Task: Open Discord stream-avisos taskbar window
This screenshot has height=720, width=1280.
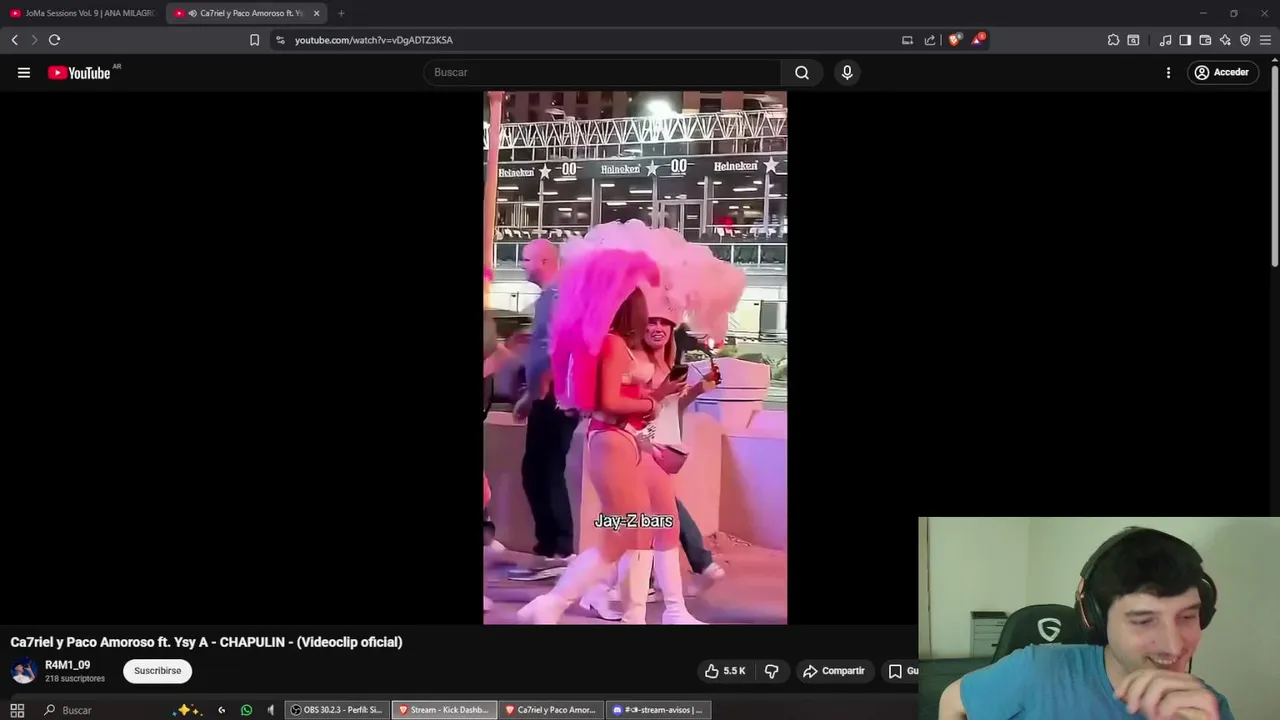Action: point(658,710)
